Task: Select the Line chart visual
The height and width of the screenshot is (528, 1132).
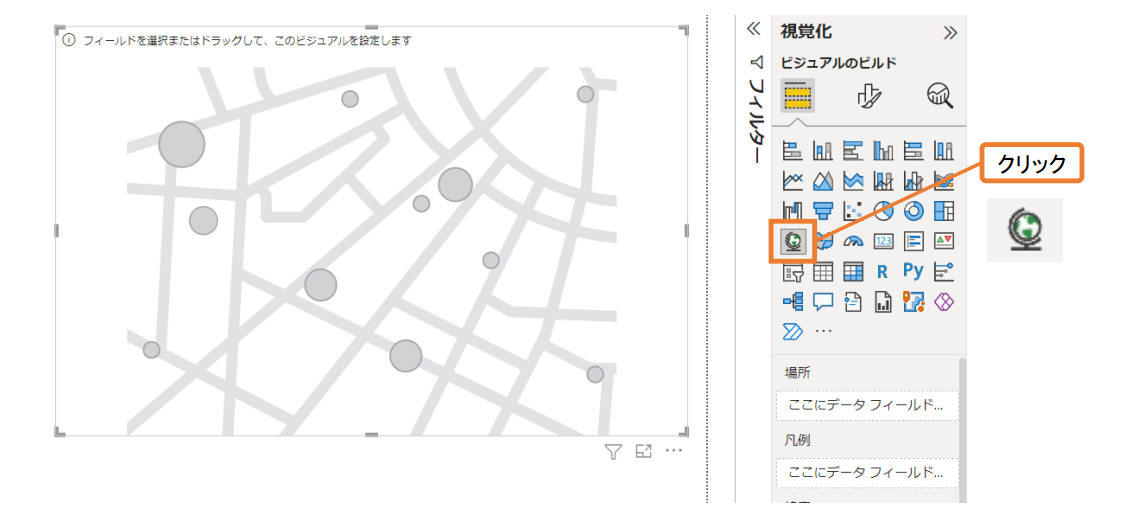Action: [793, 181]
